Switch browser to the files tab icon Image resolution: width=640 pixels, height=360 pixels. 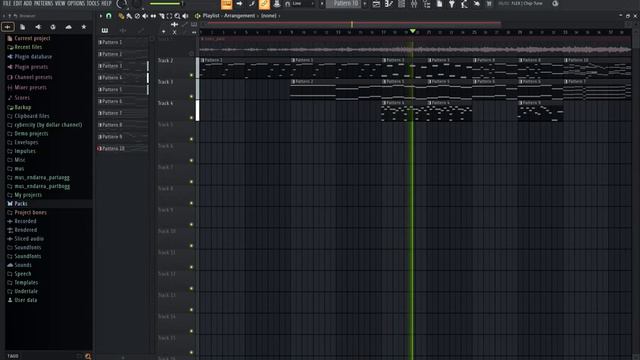[23, 27]
